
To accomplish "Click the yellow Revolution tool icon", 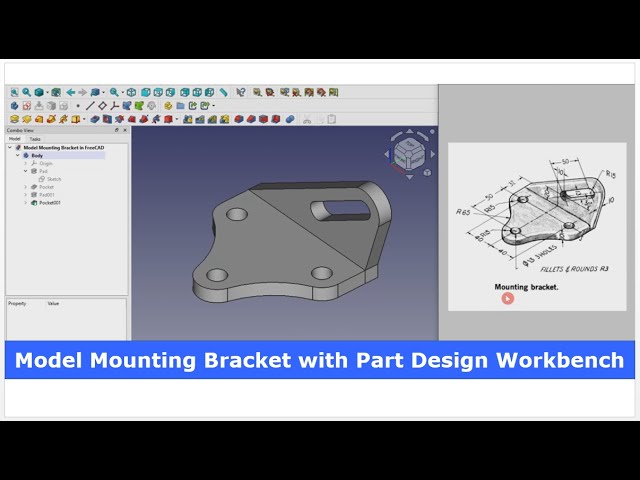I will coord(27,119).
